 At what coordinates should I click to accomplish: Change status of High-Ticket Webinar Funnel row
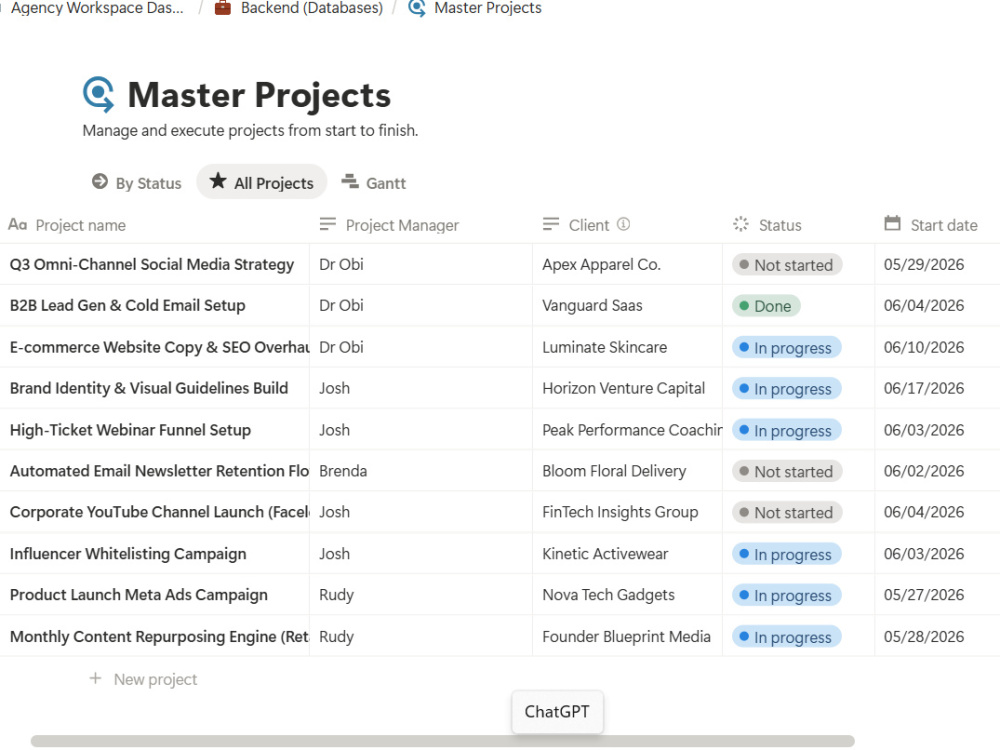(x=786, y=430)
